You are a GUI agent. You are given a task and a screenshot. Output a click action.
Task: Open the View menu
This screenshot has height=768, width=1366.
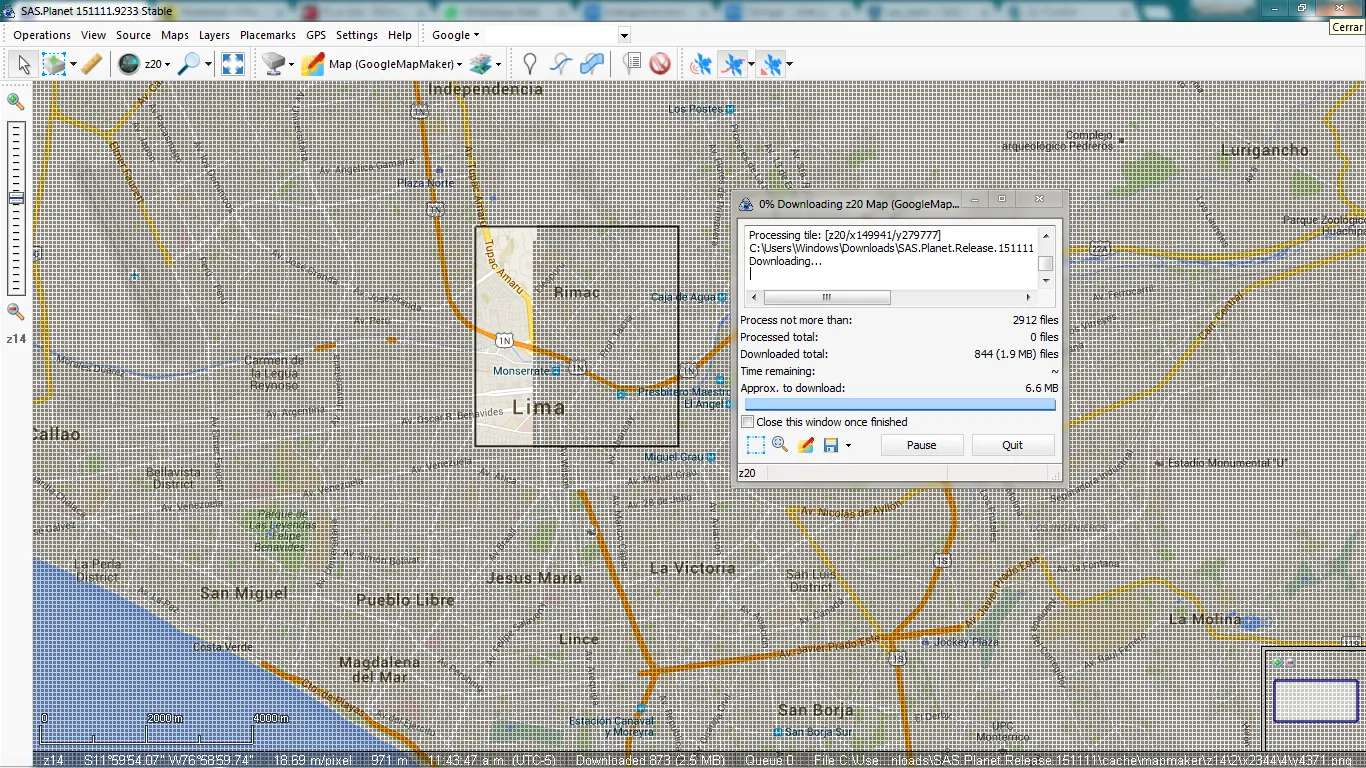click(x=93, y=35)
